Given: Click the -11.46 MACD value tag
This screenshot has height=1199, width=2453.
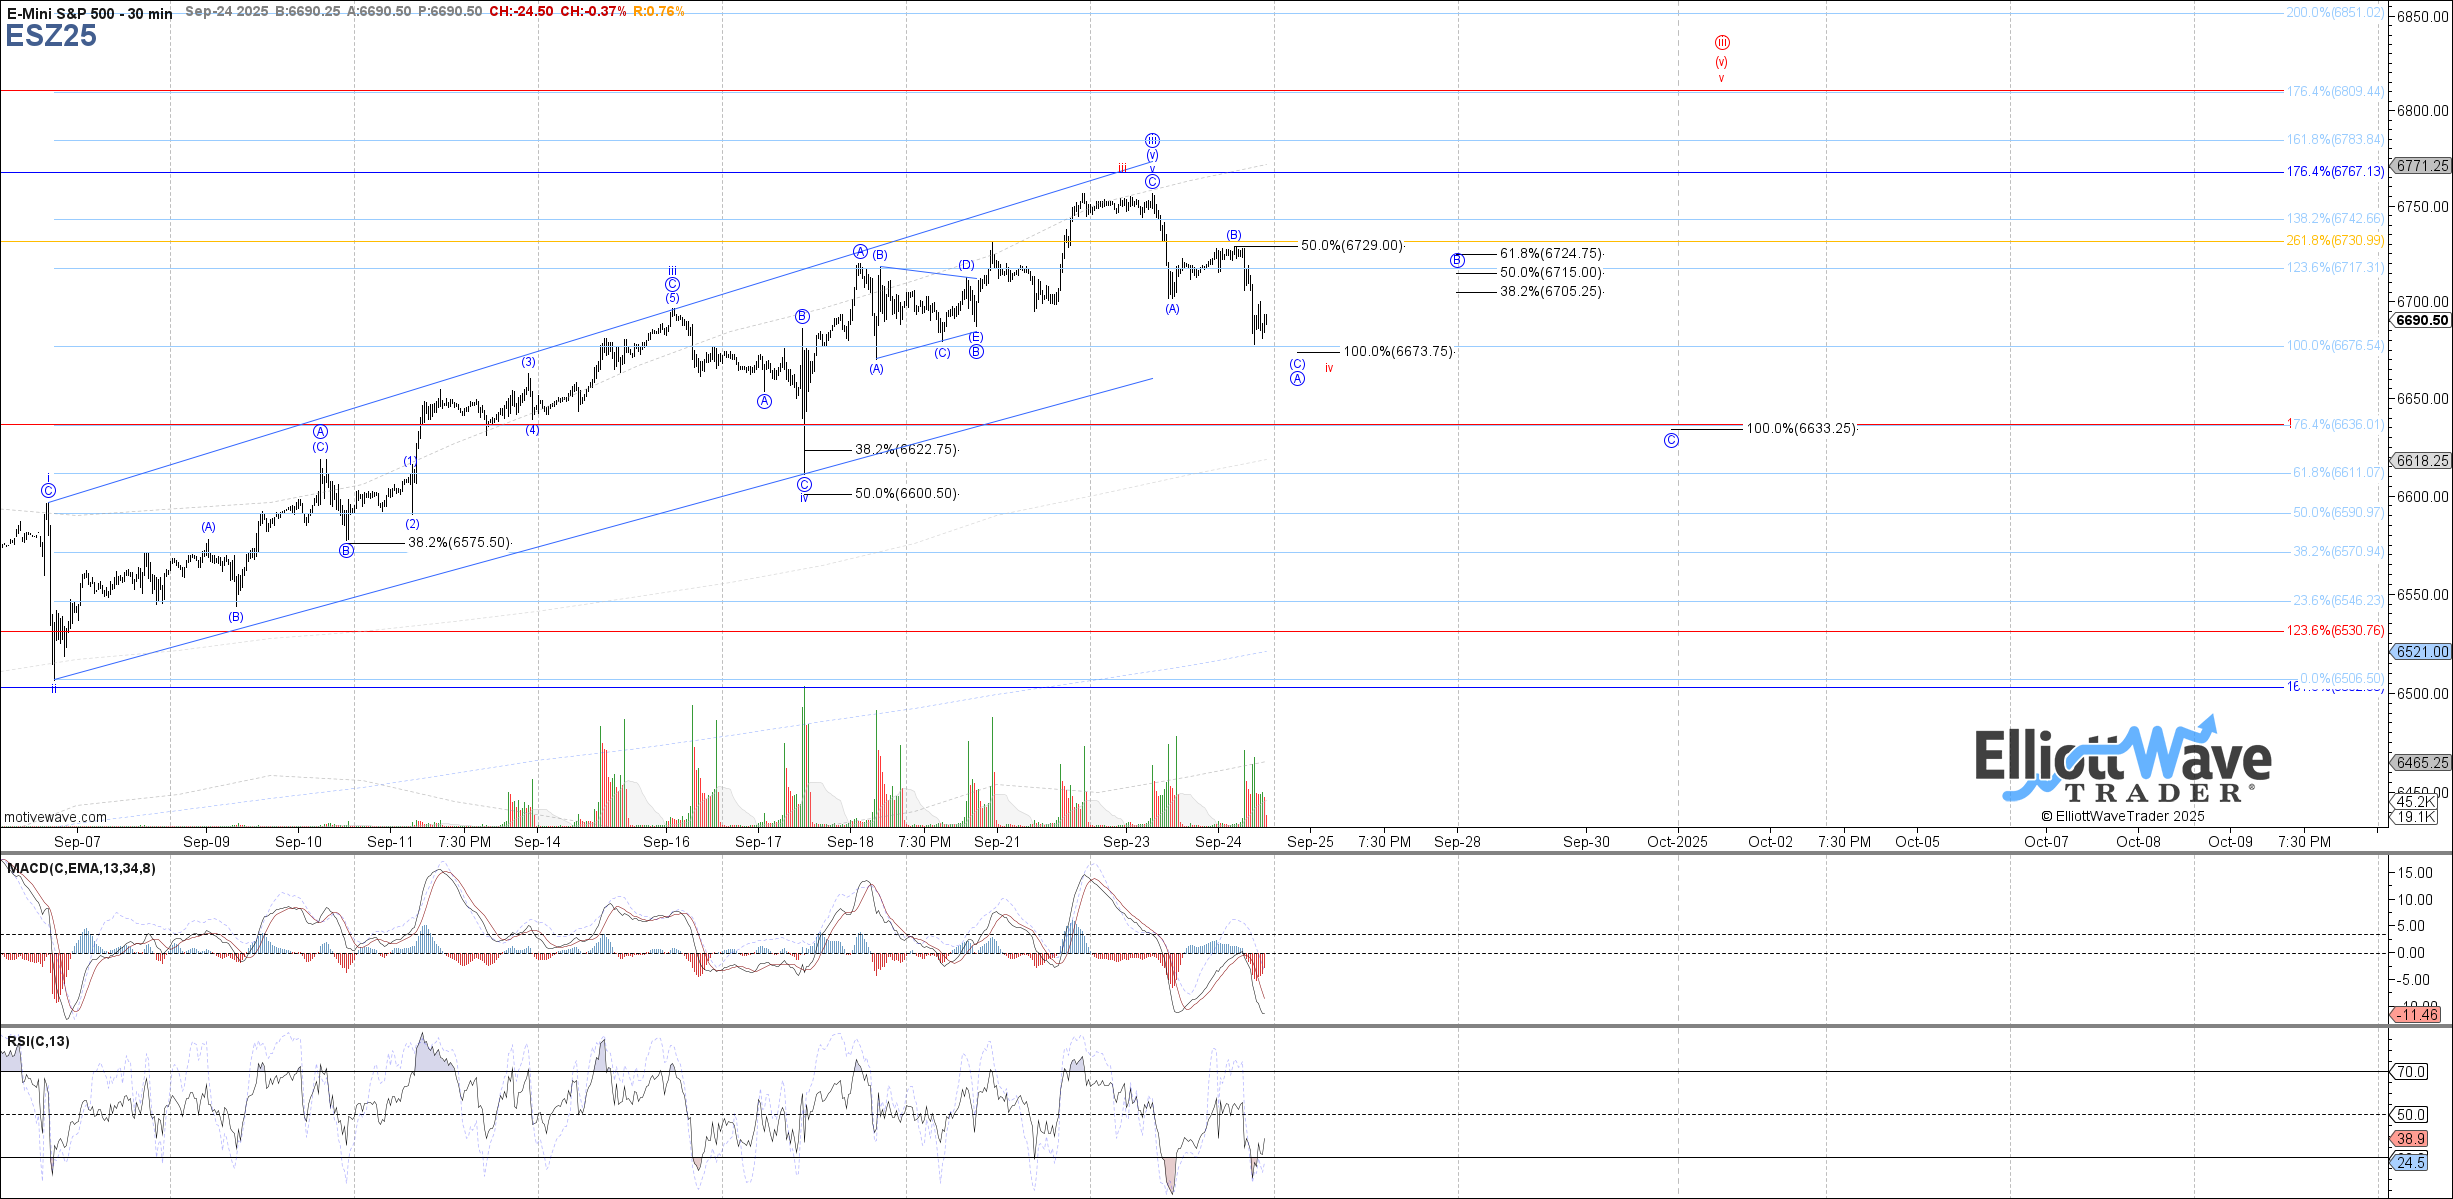Looking at the screenshot, I should pos(2418,1015).
